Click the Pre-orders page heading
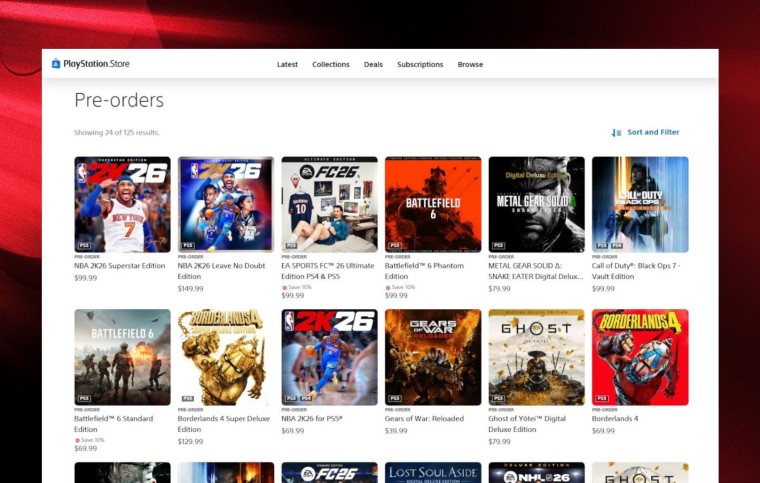Viewport: 760px width, 483px height. (x=119, y=100)
